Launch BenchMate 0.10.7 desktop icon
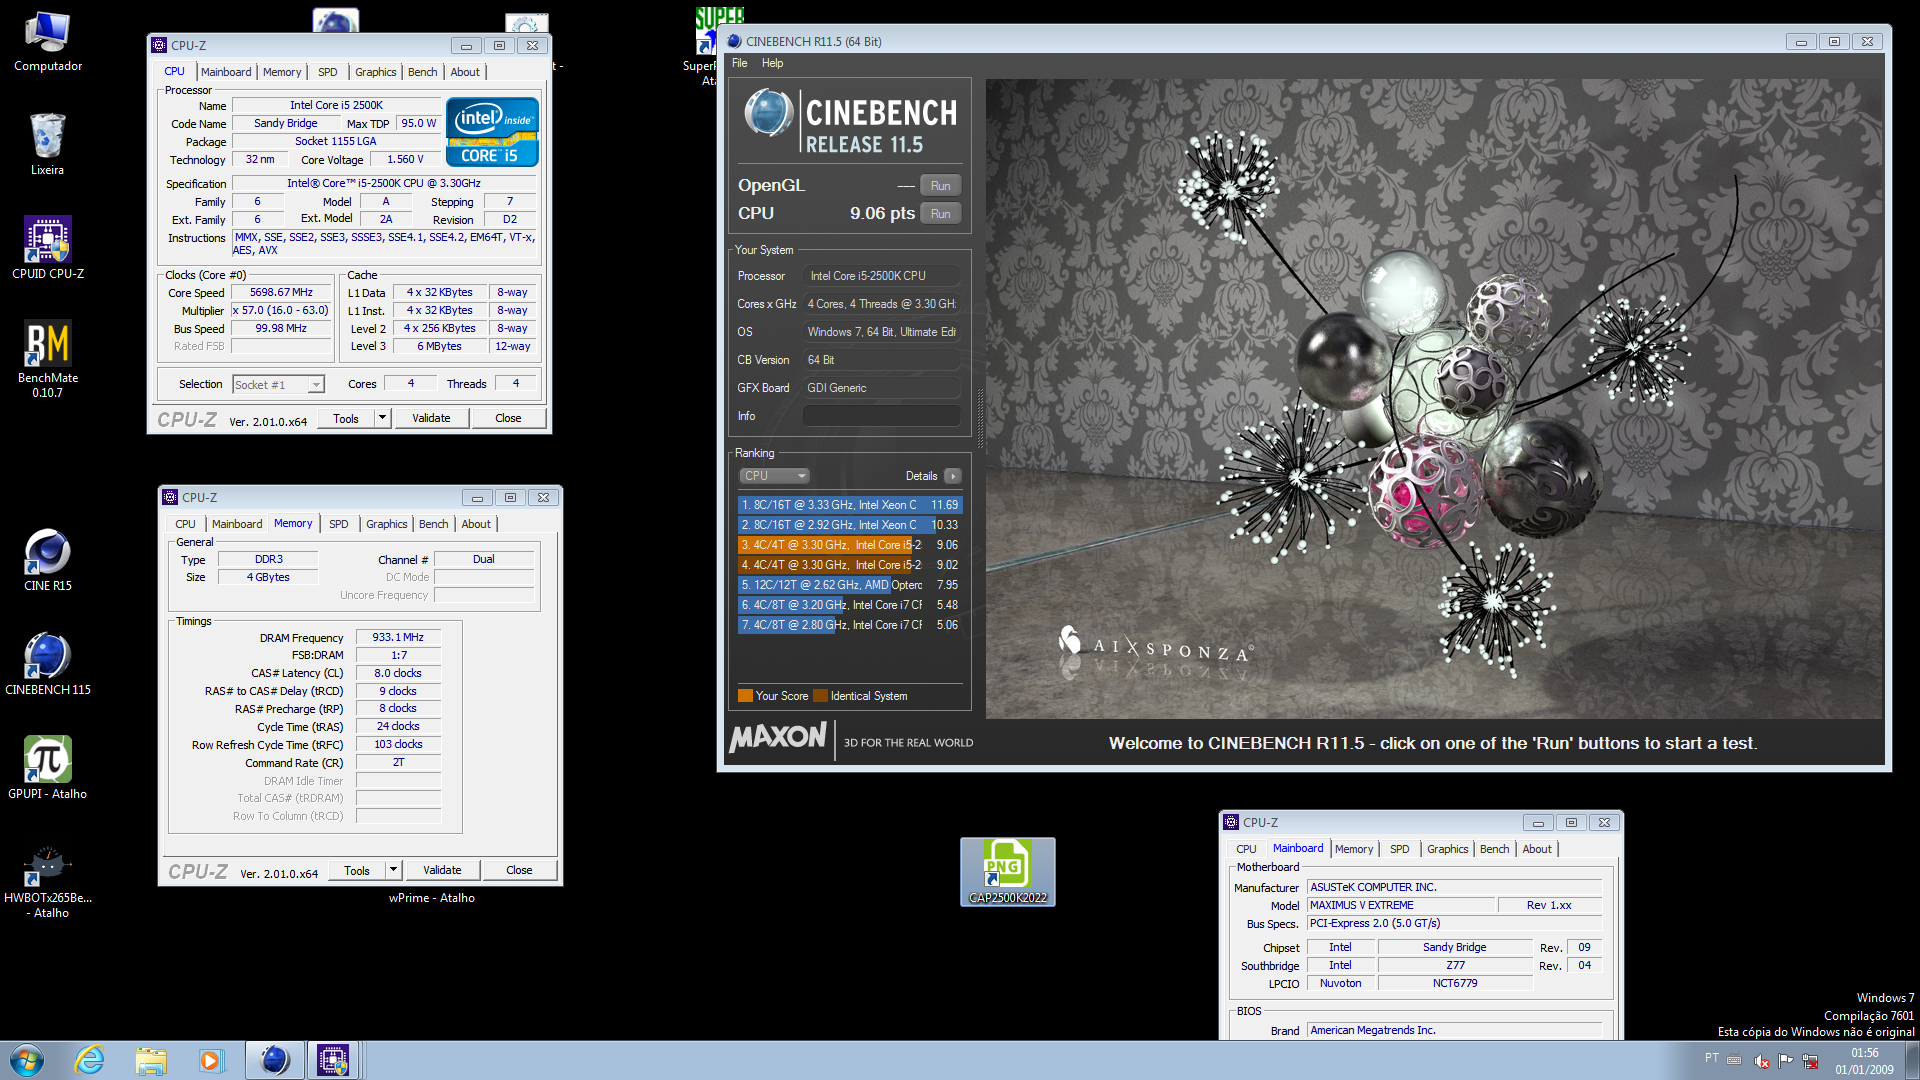Image resolution: width=1920 pixels, height=1080 pixels. (47, 358)
